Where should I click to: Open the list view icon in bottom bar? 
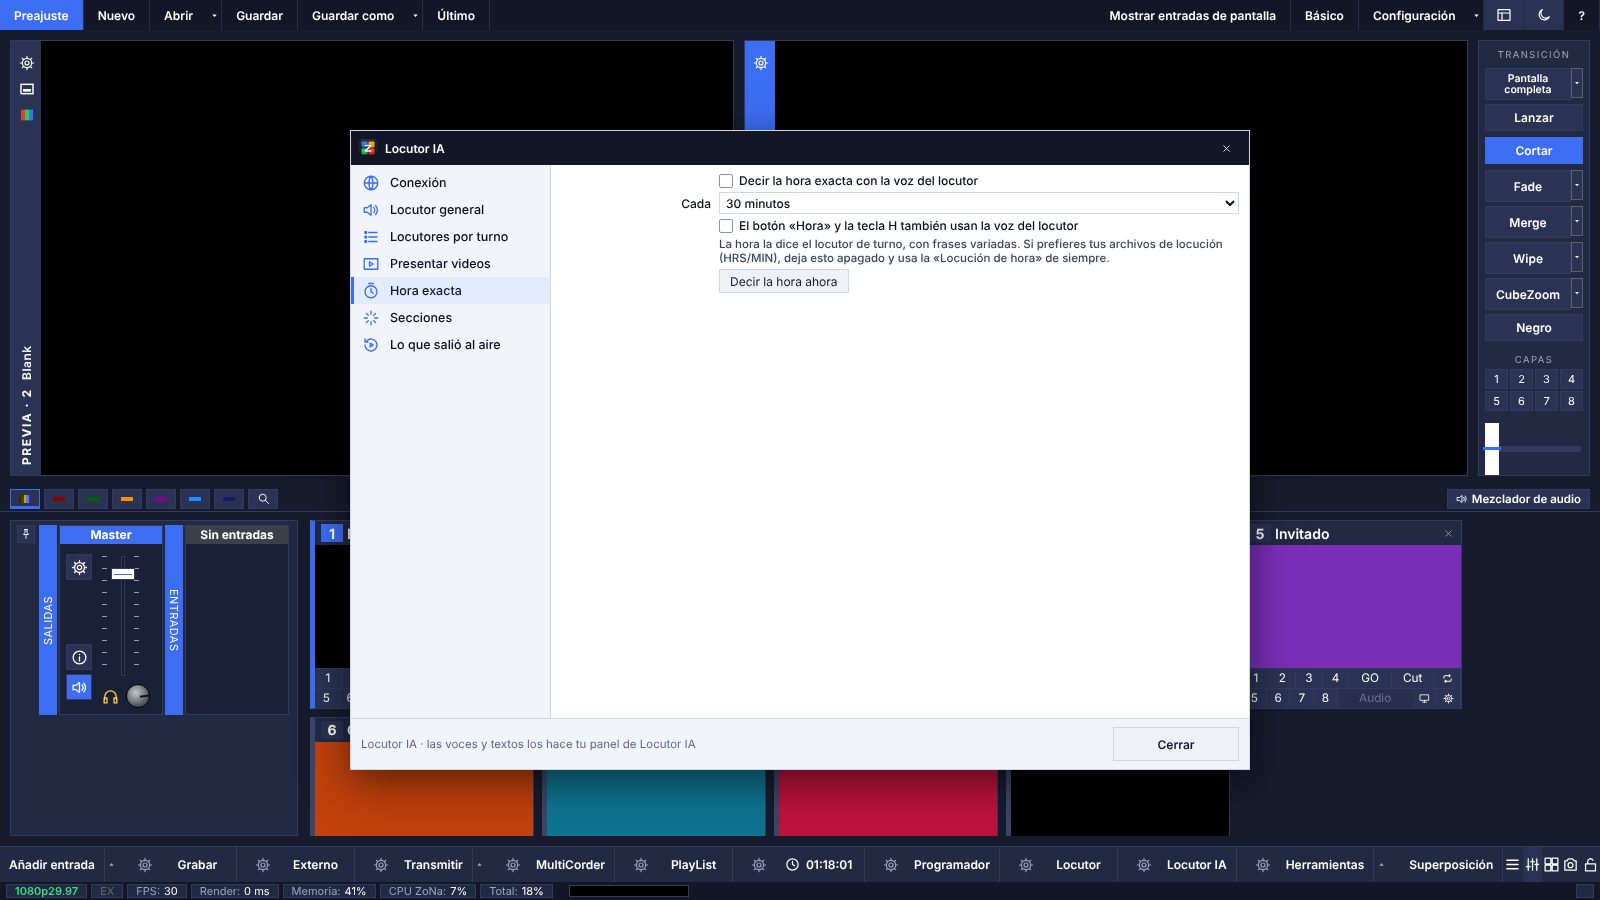click(1512, 865)
